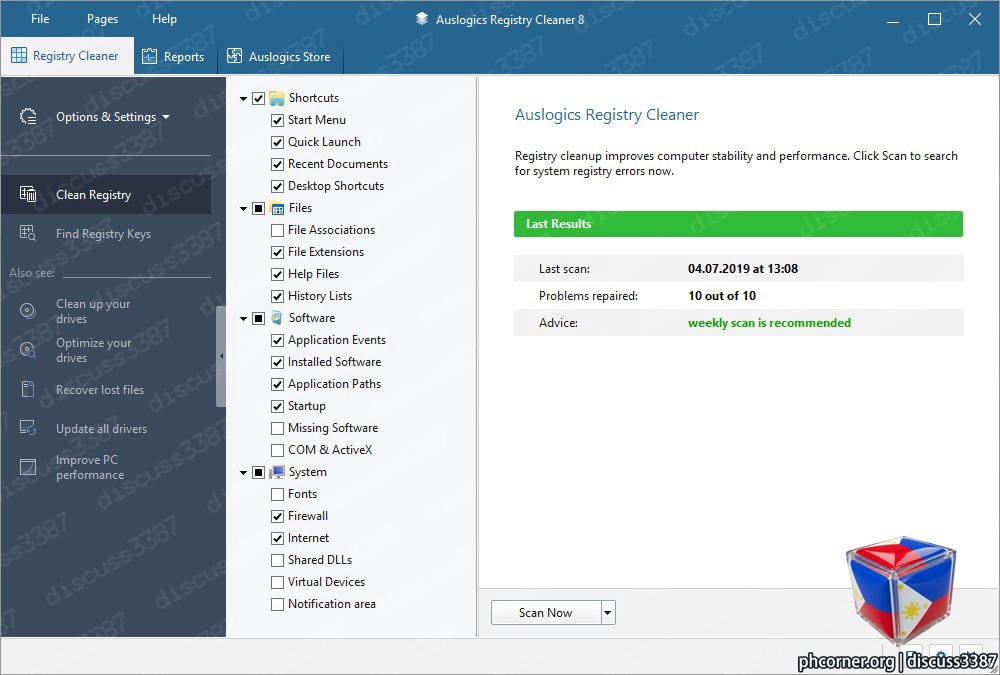
Task: Enable the Missing Software checkbox
Action: (x=277, y=428)
